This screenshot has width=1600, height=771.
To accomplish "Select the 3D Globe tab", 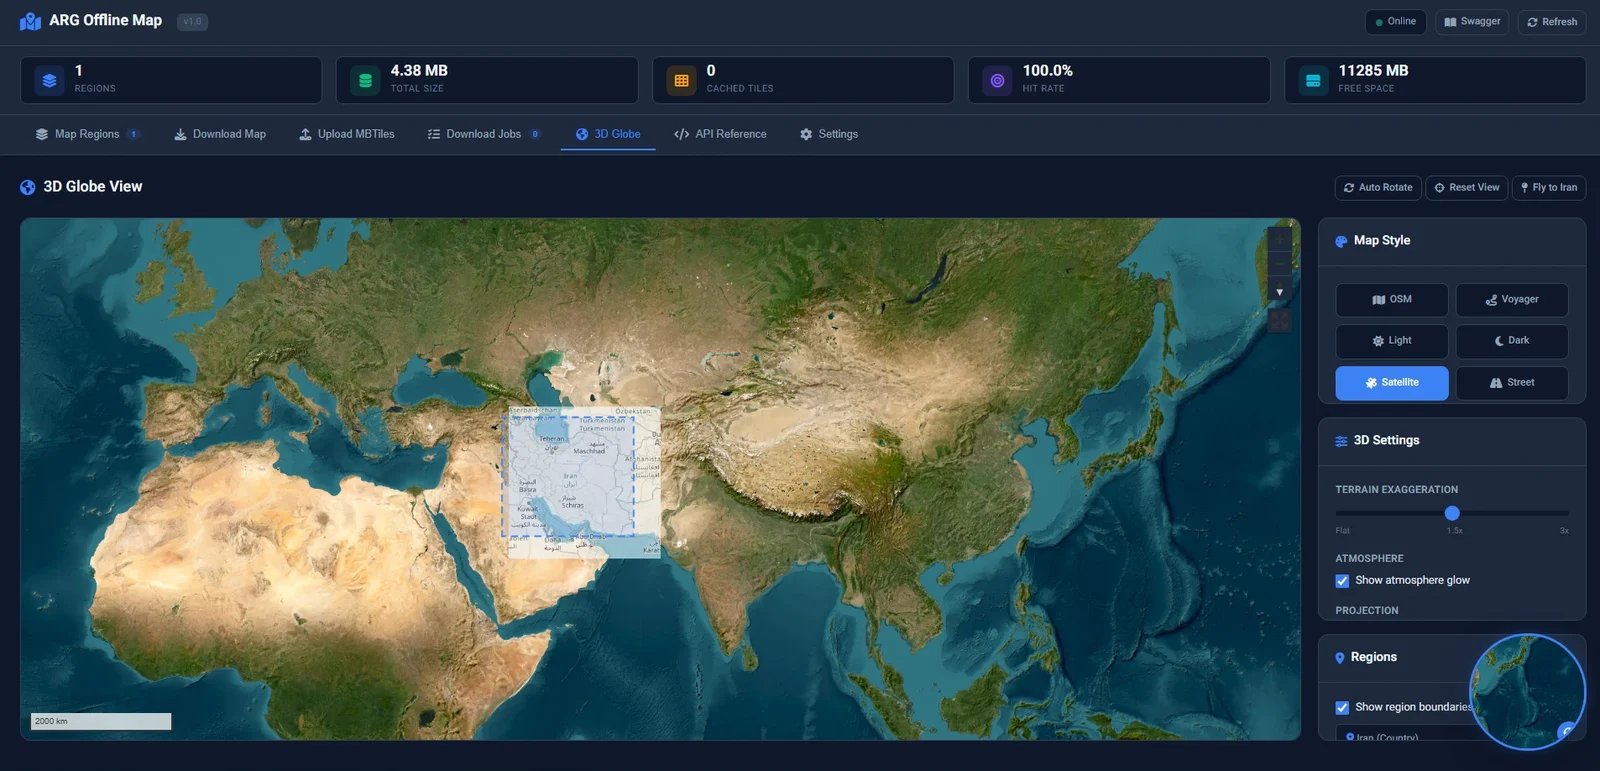I will coord(608,134).
